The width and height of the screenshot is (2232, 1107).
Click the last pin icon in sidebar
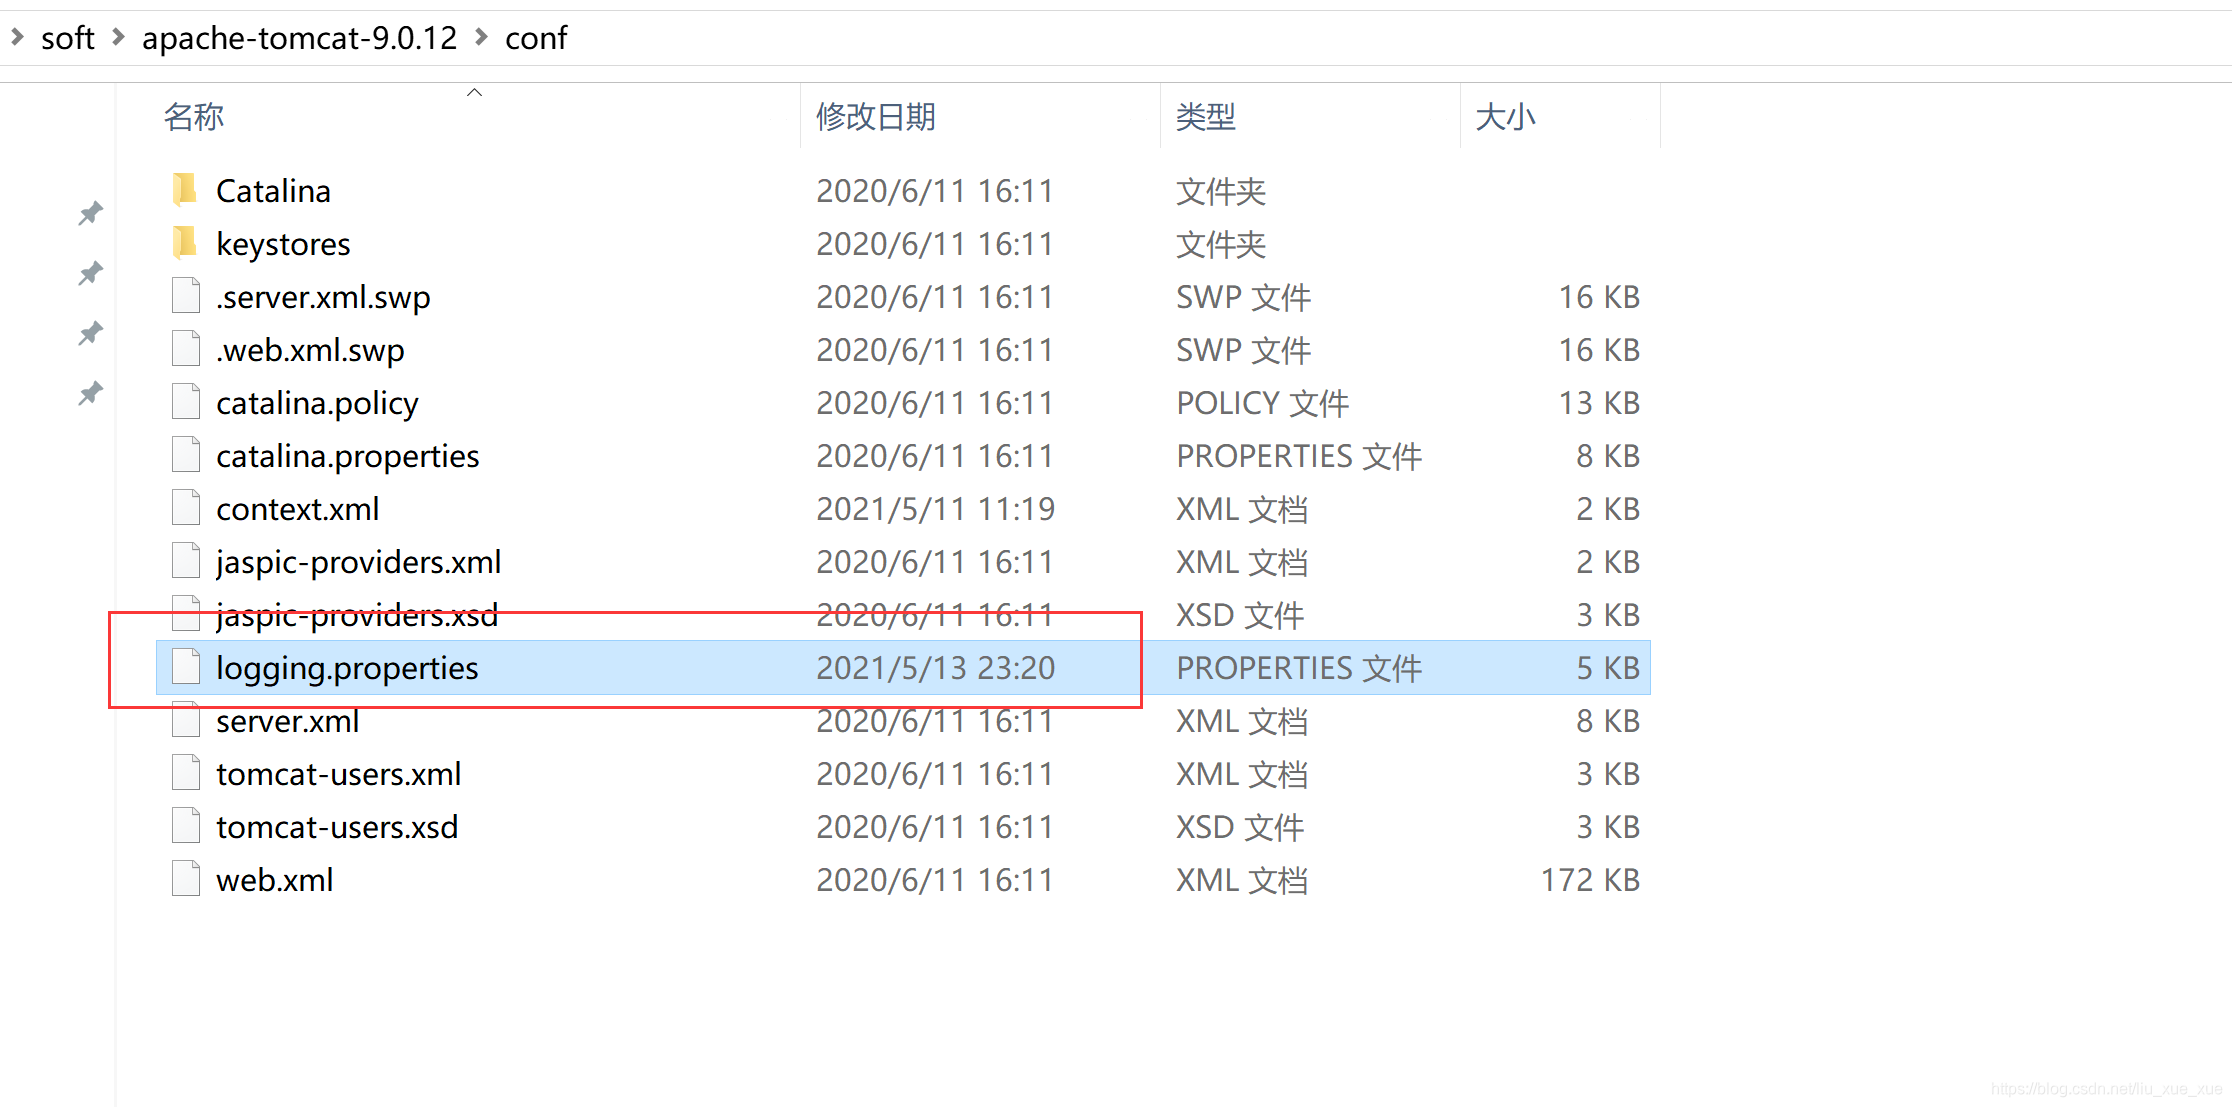coord(91,393)
